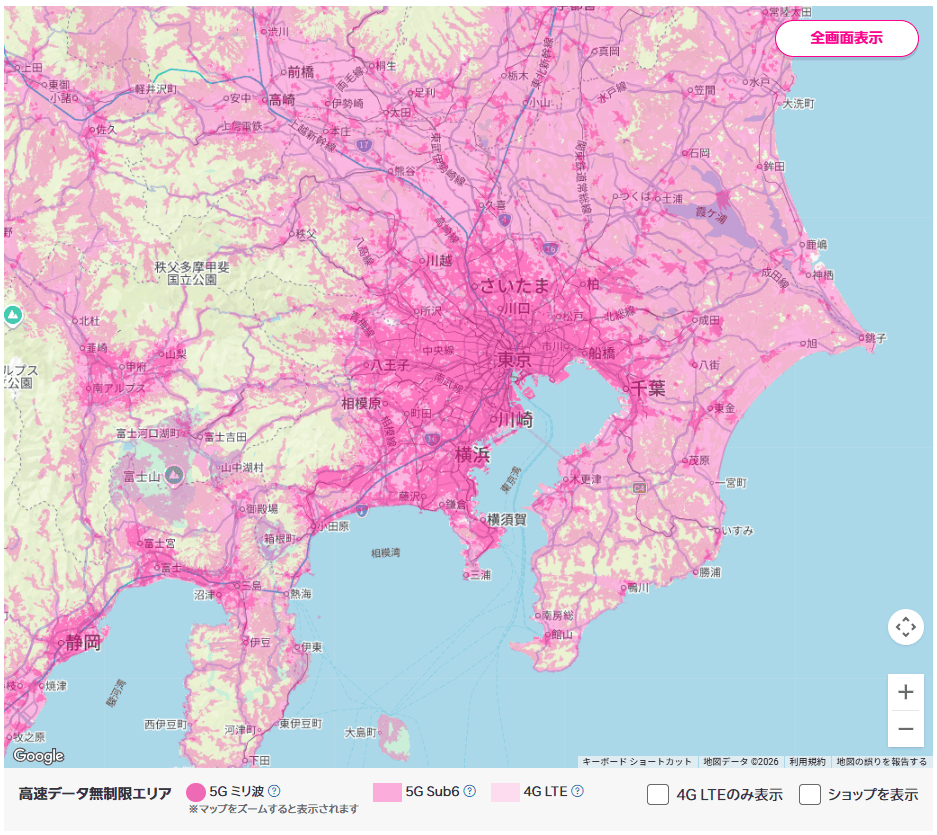
Task: Click the mountain peak icon beside 富士山
Action: tap(173, 475)
